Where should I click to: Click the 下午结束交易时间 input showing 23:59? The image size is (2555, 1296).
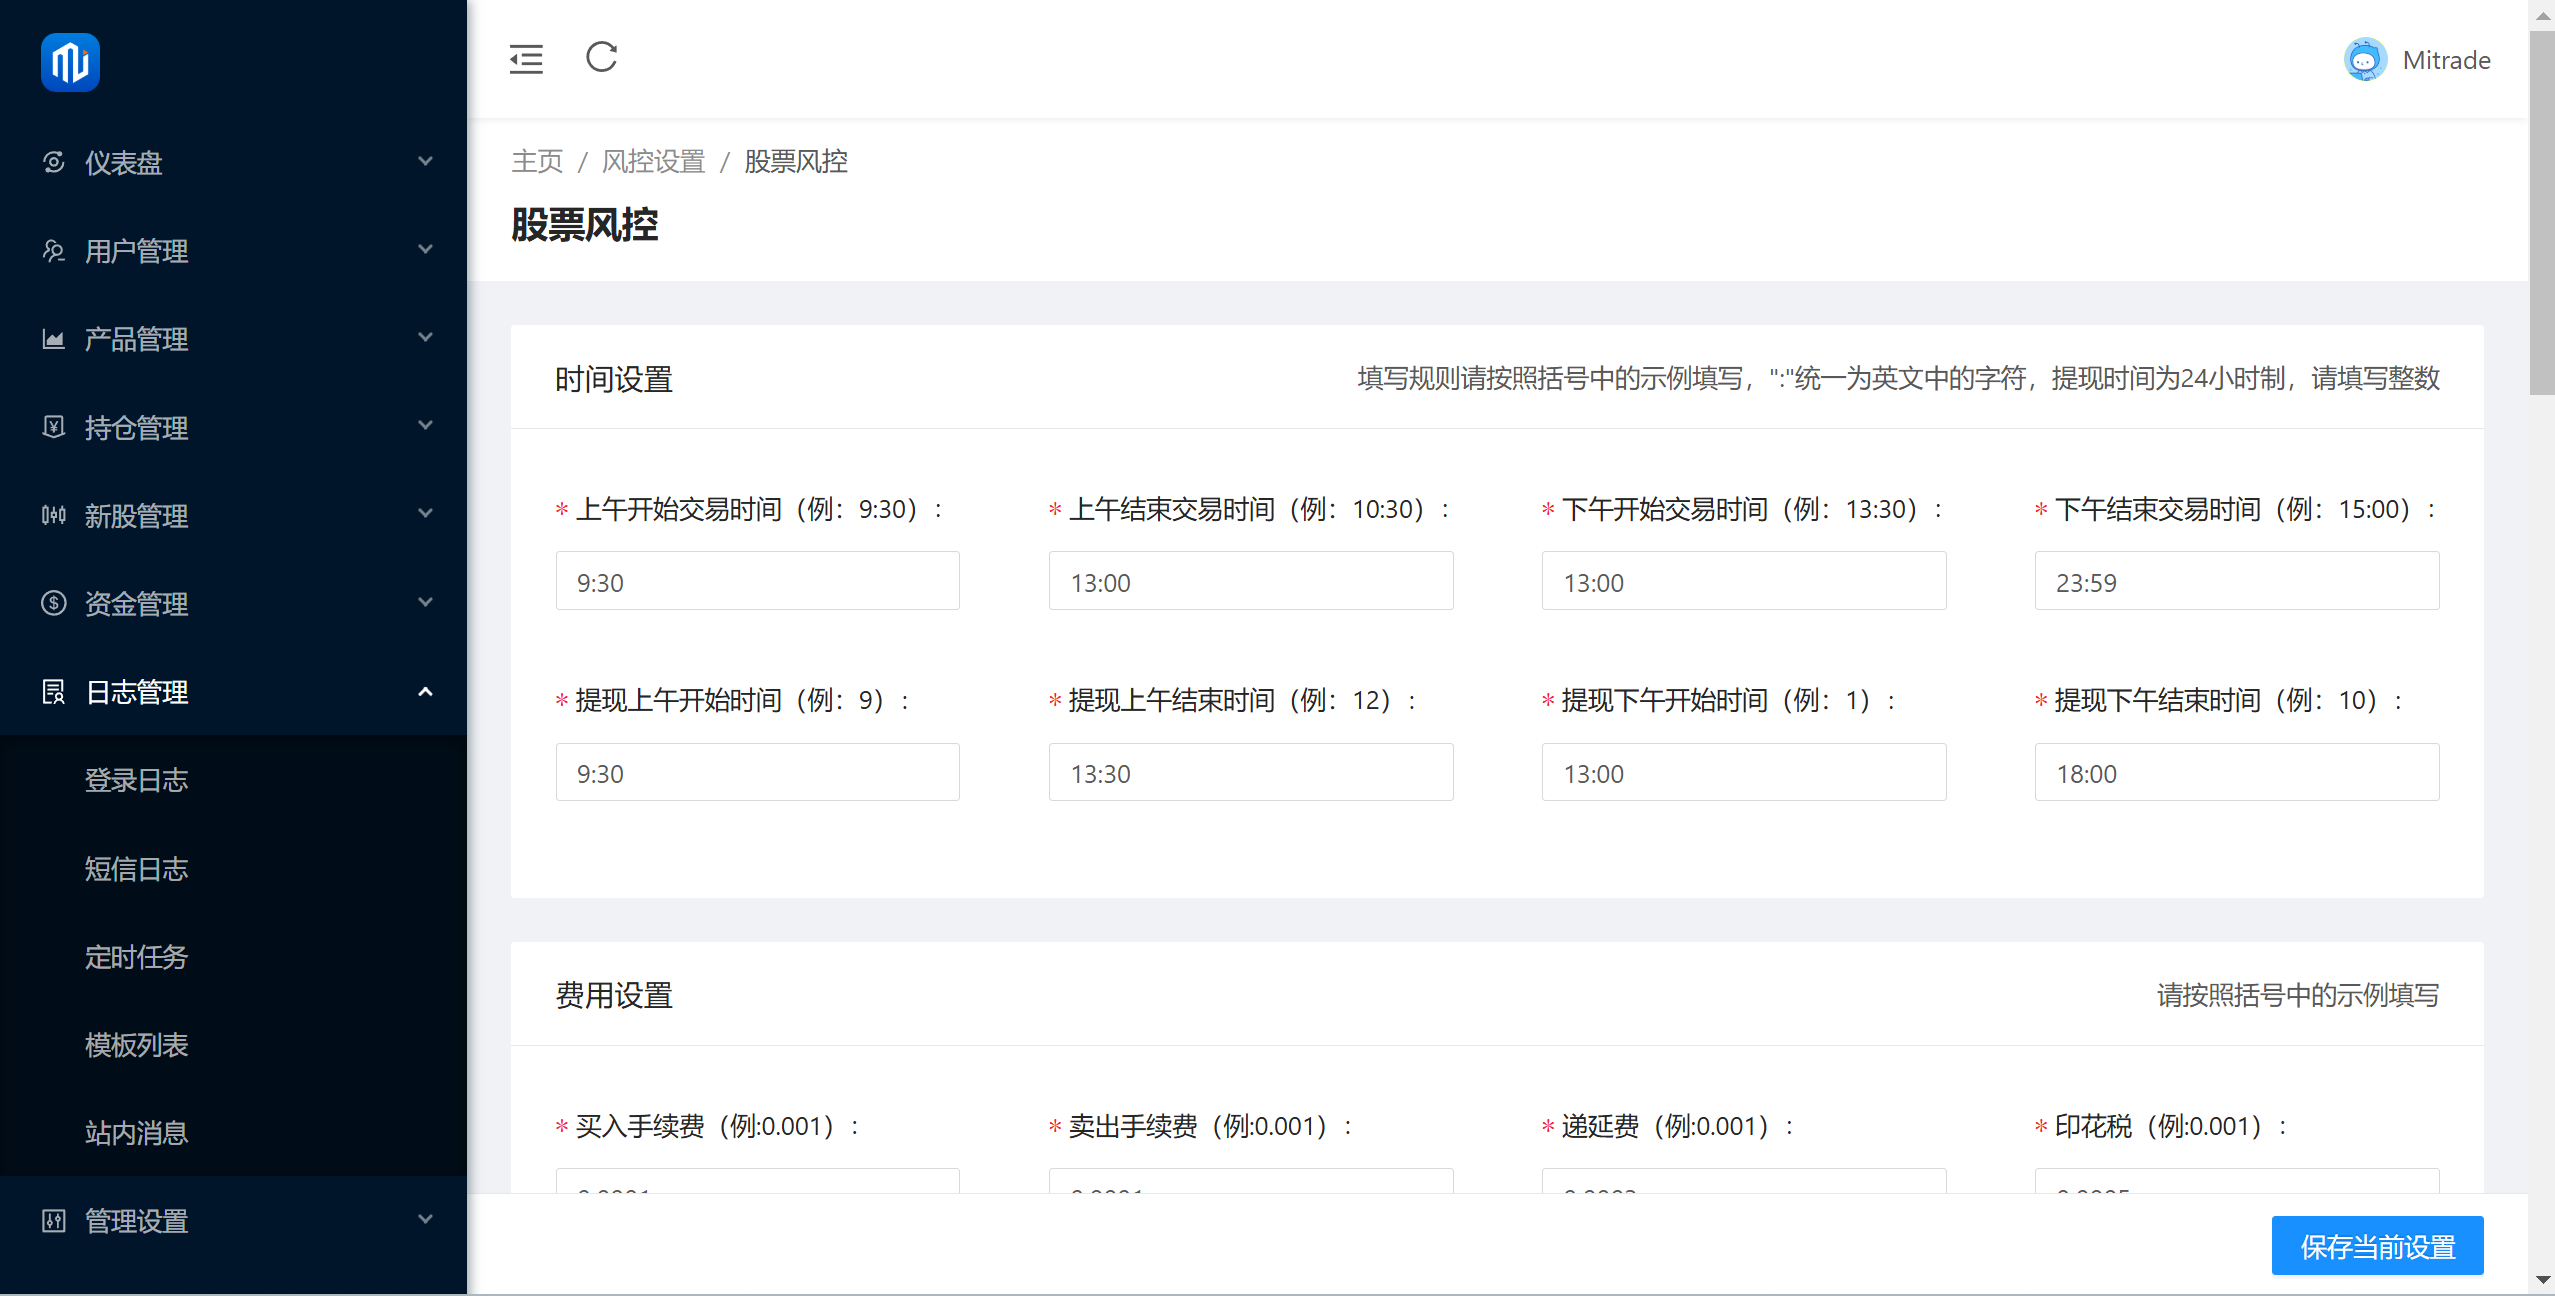pos(2236,582)
